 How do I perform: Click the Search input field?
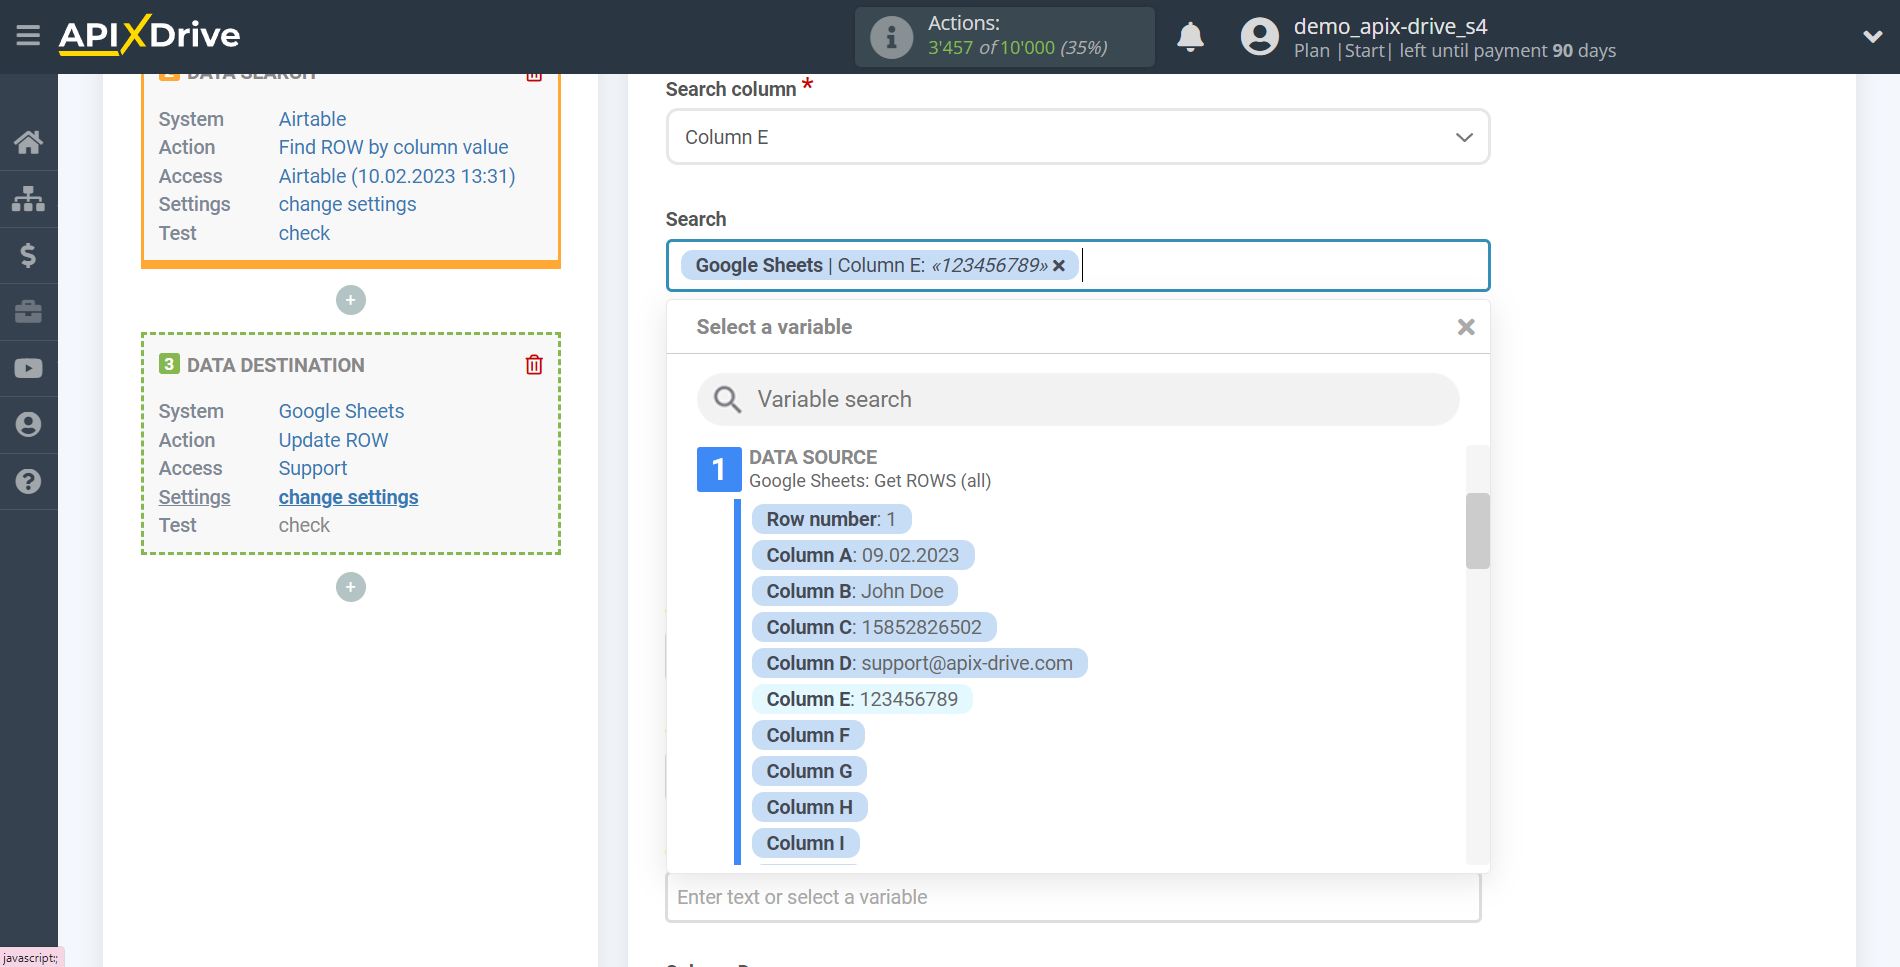pos(1078,266)
